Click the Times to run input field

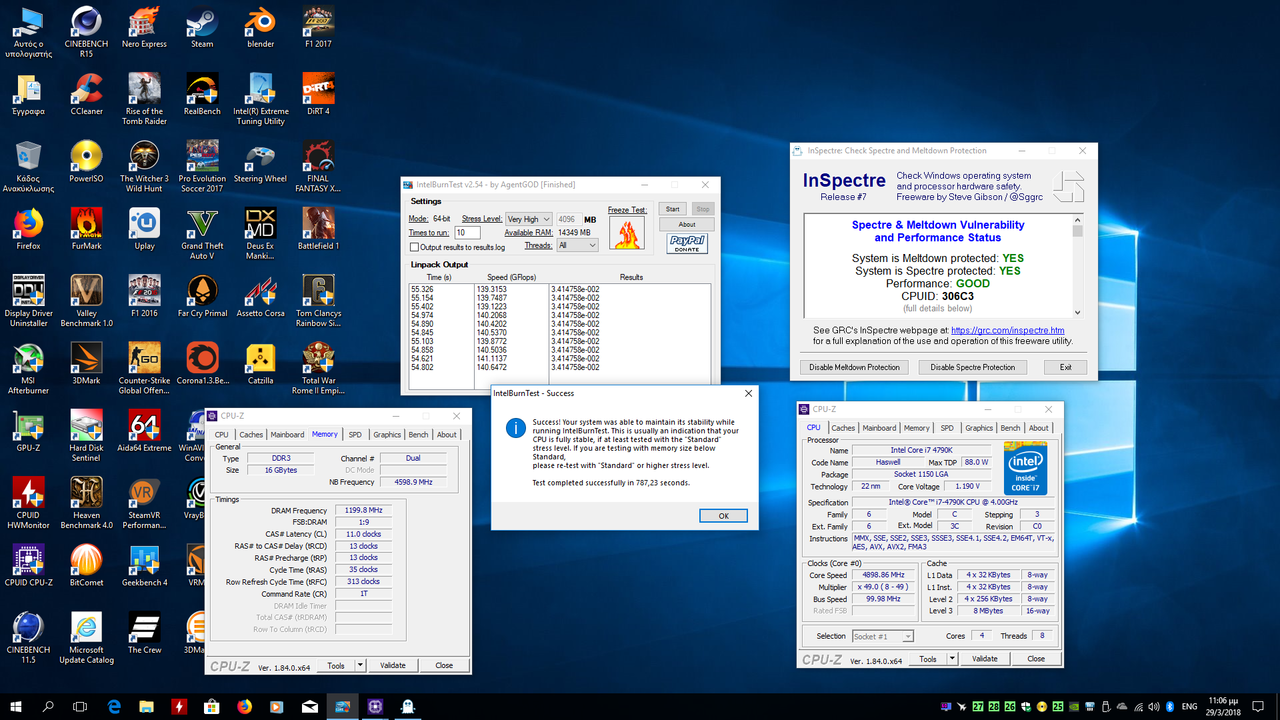[x=467, y=233]
